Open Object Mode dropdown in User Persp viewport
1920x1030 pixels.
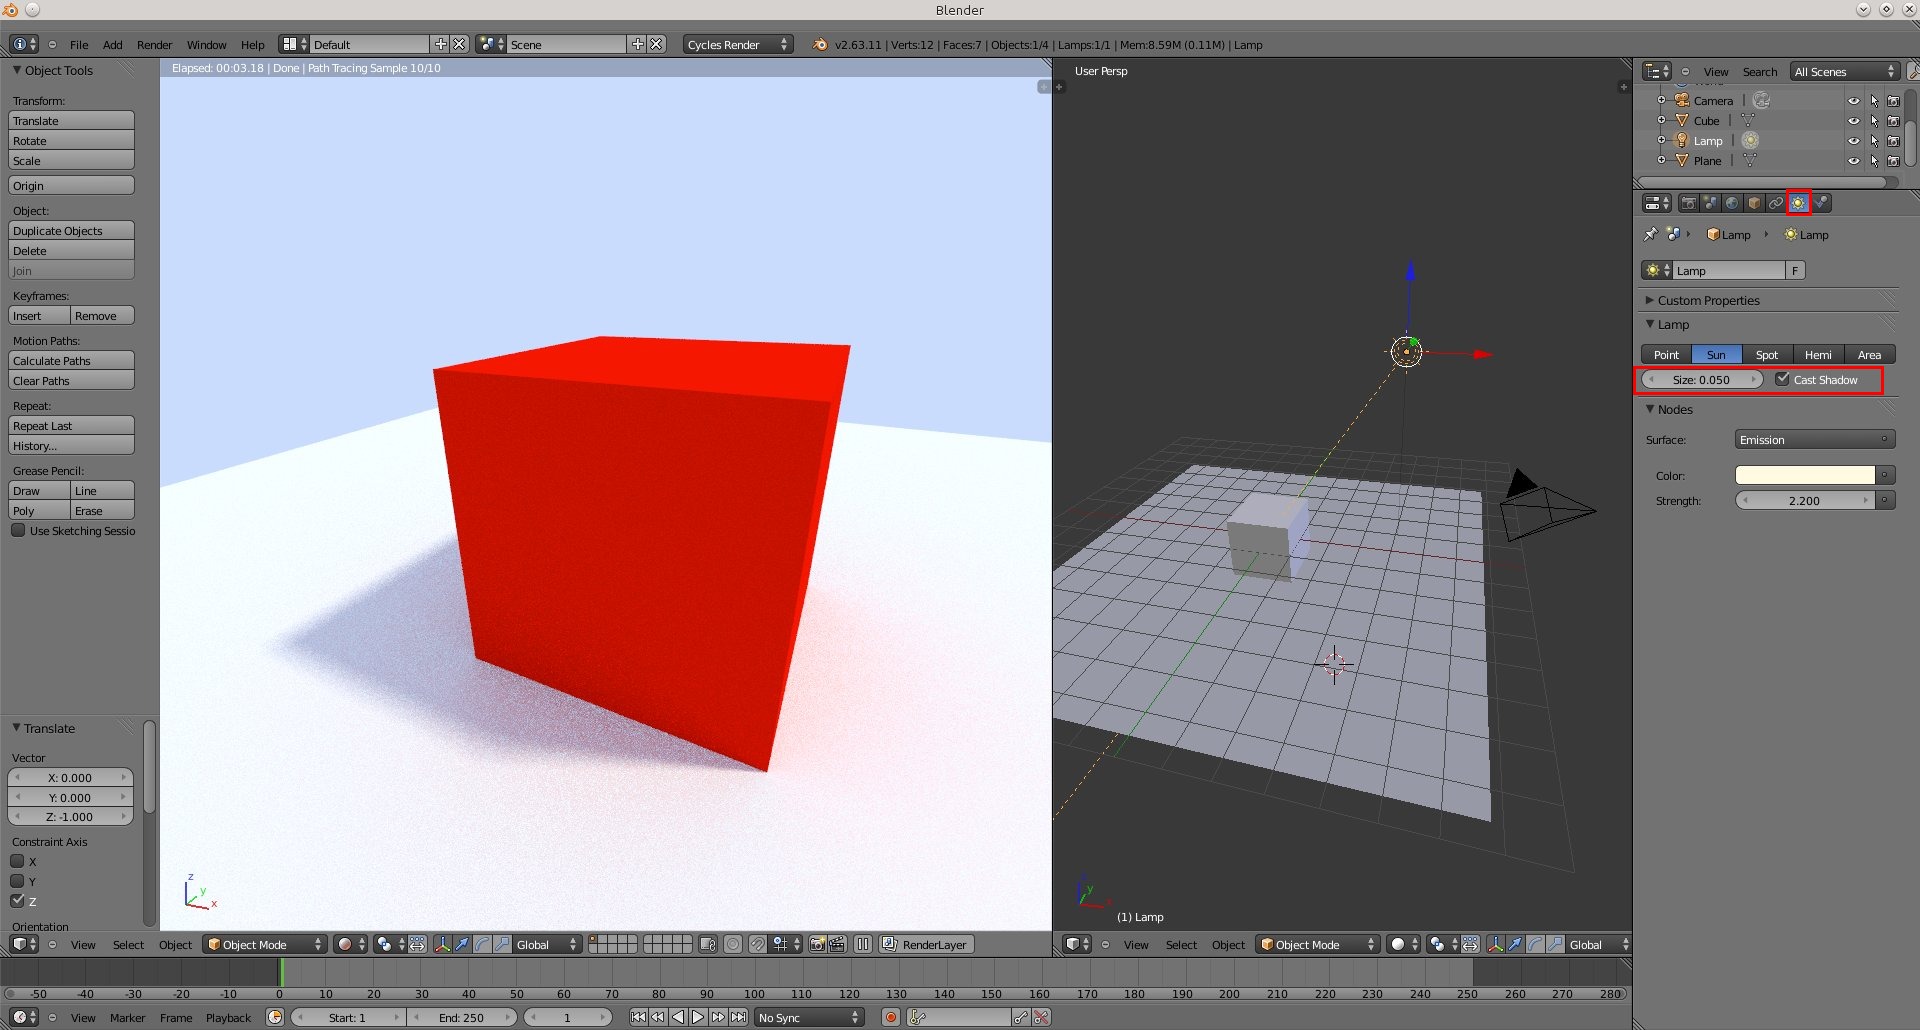(x=1318, y=944)
